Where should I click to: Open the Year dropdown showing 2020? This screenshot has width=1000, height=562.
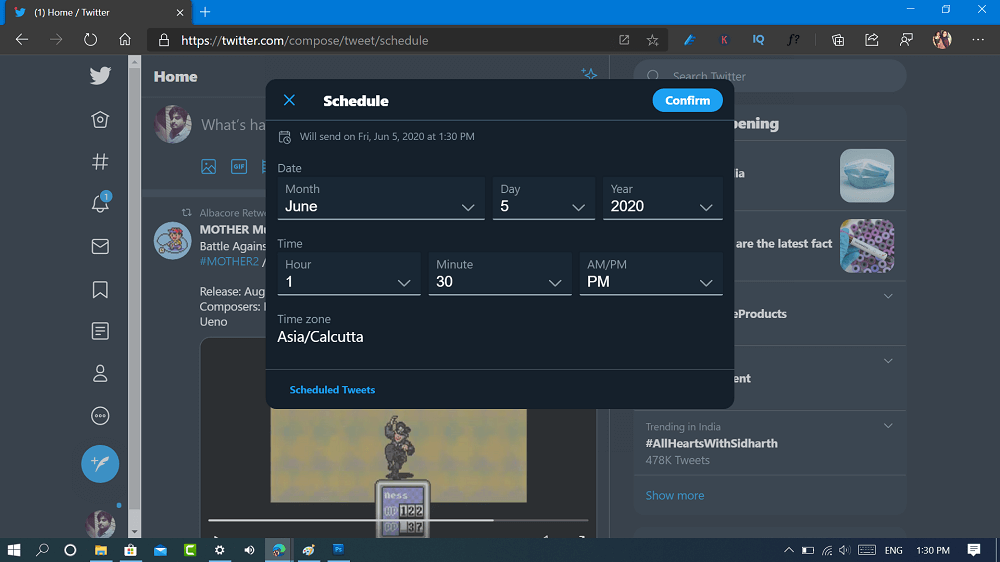point(663,198)
